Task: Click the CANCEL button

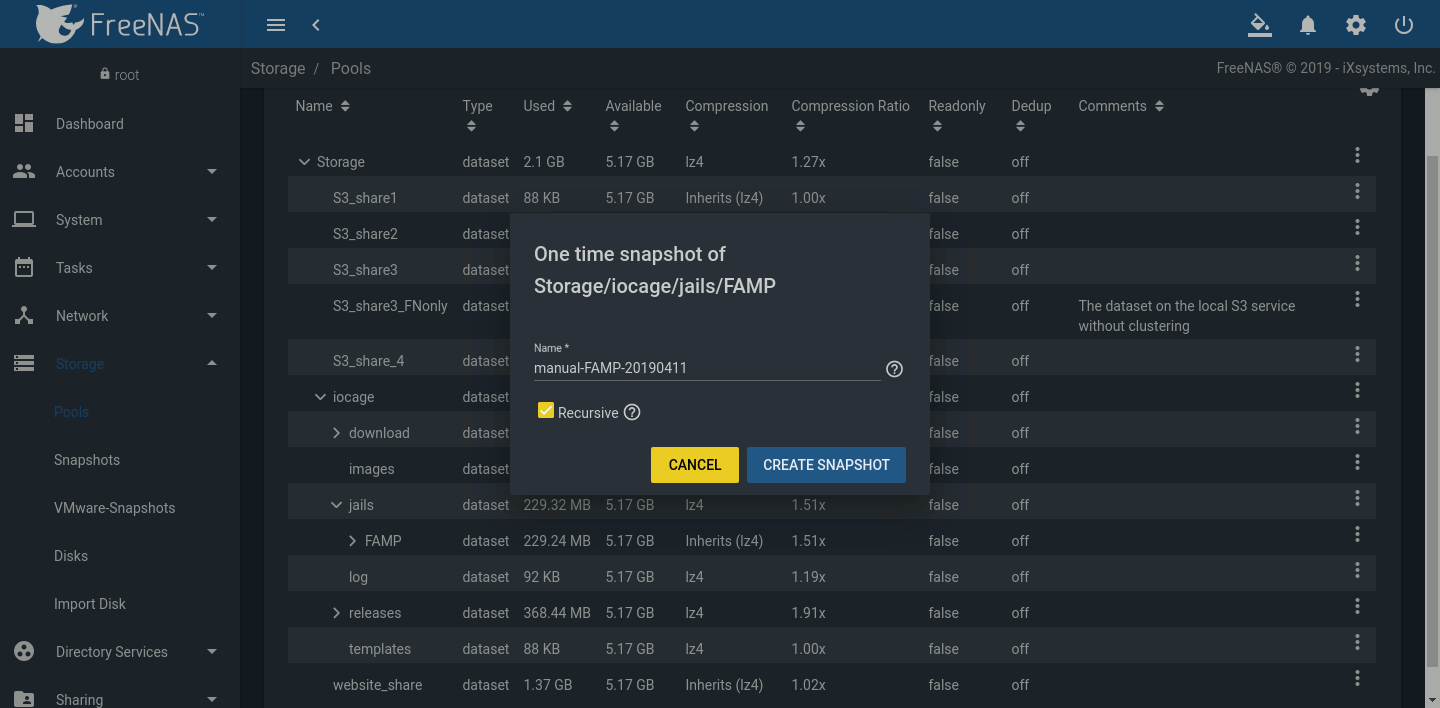Action: pos(695,465)
